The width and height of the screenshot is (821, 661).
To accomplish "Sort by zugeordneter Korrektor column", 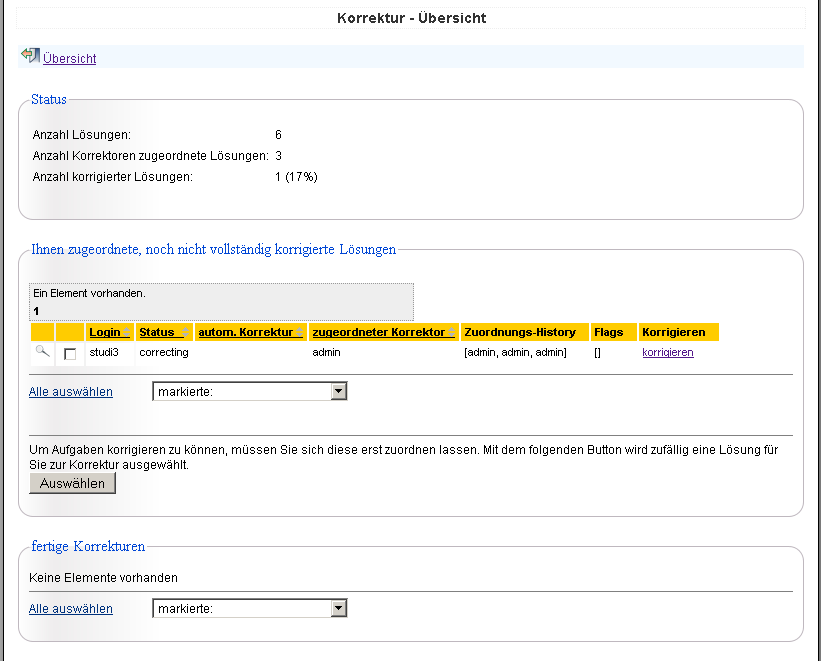I will [x=379, y=332].
